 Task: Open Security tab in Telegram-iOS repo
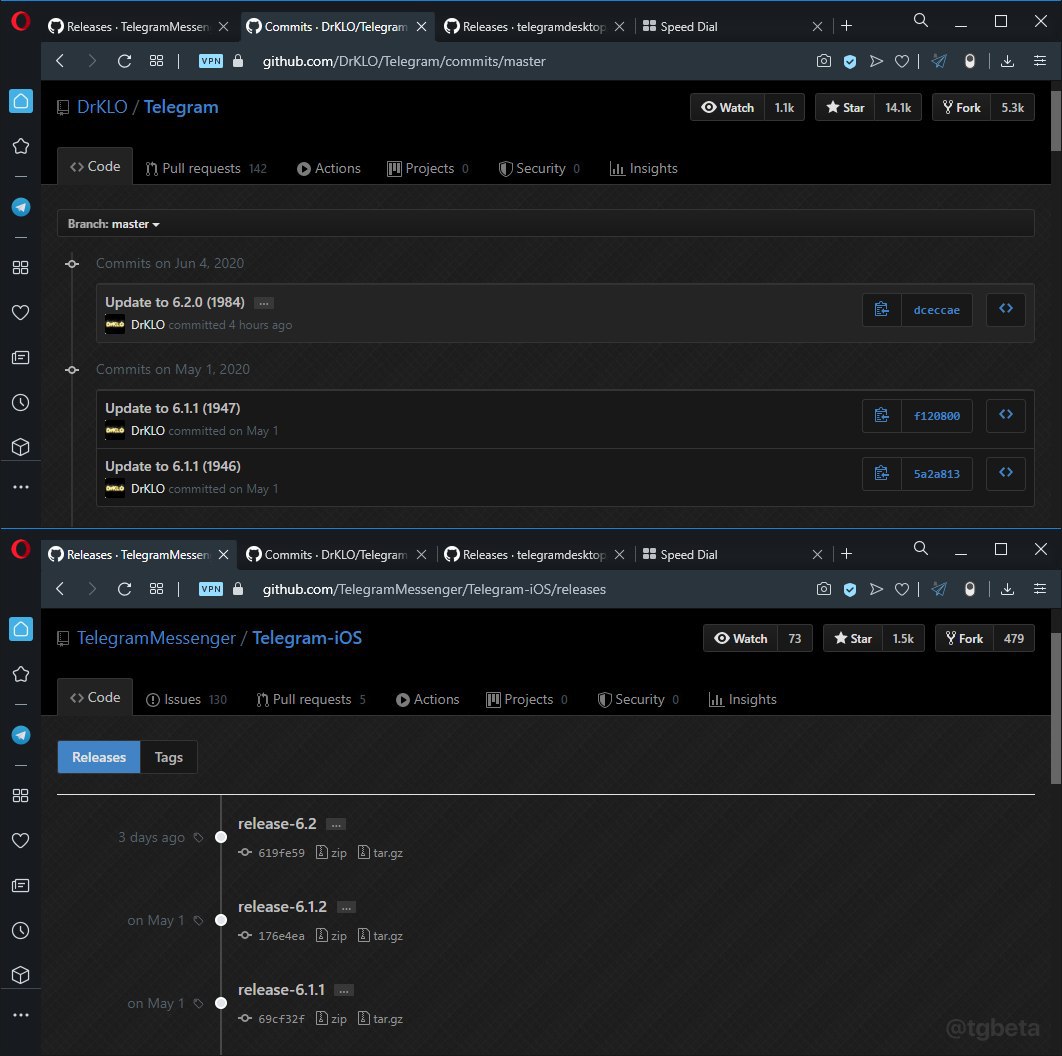[x=638, y=700]
